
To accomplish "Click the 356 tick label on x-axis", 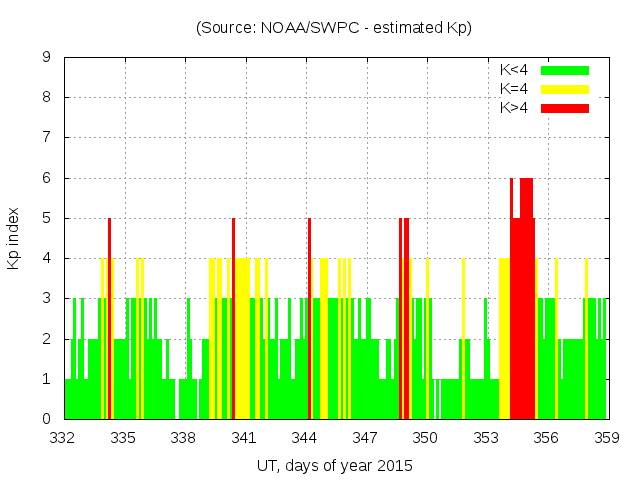I will tap(546, 438).
